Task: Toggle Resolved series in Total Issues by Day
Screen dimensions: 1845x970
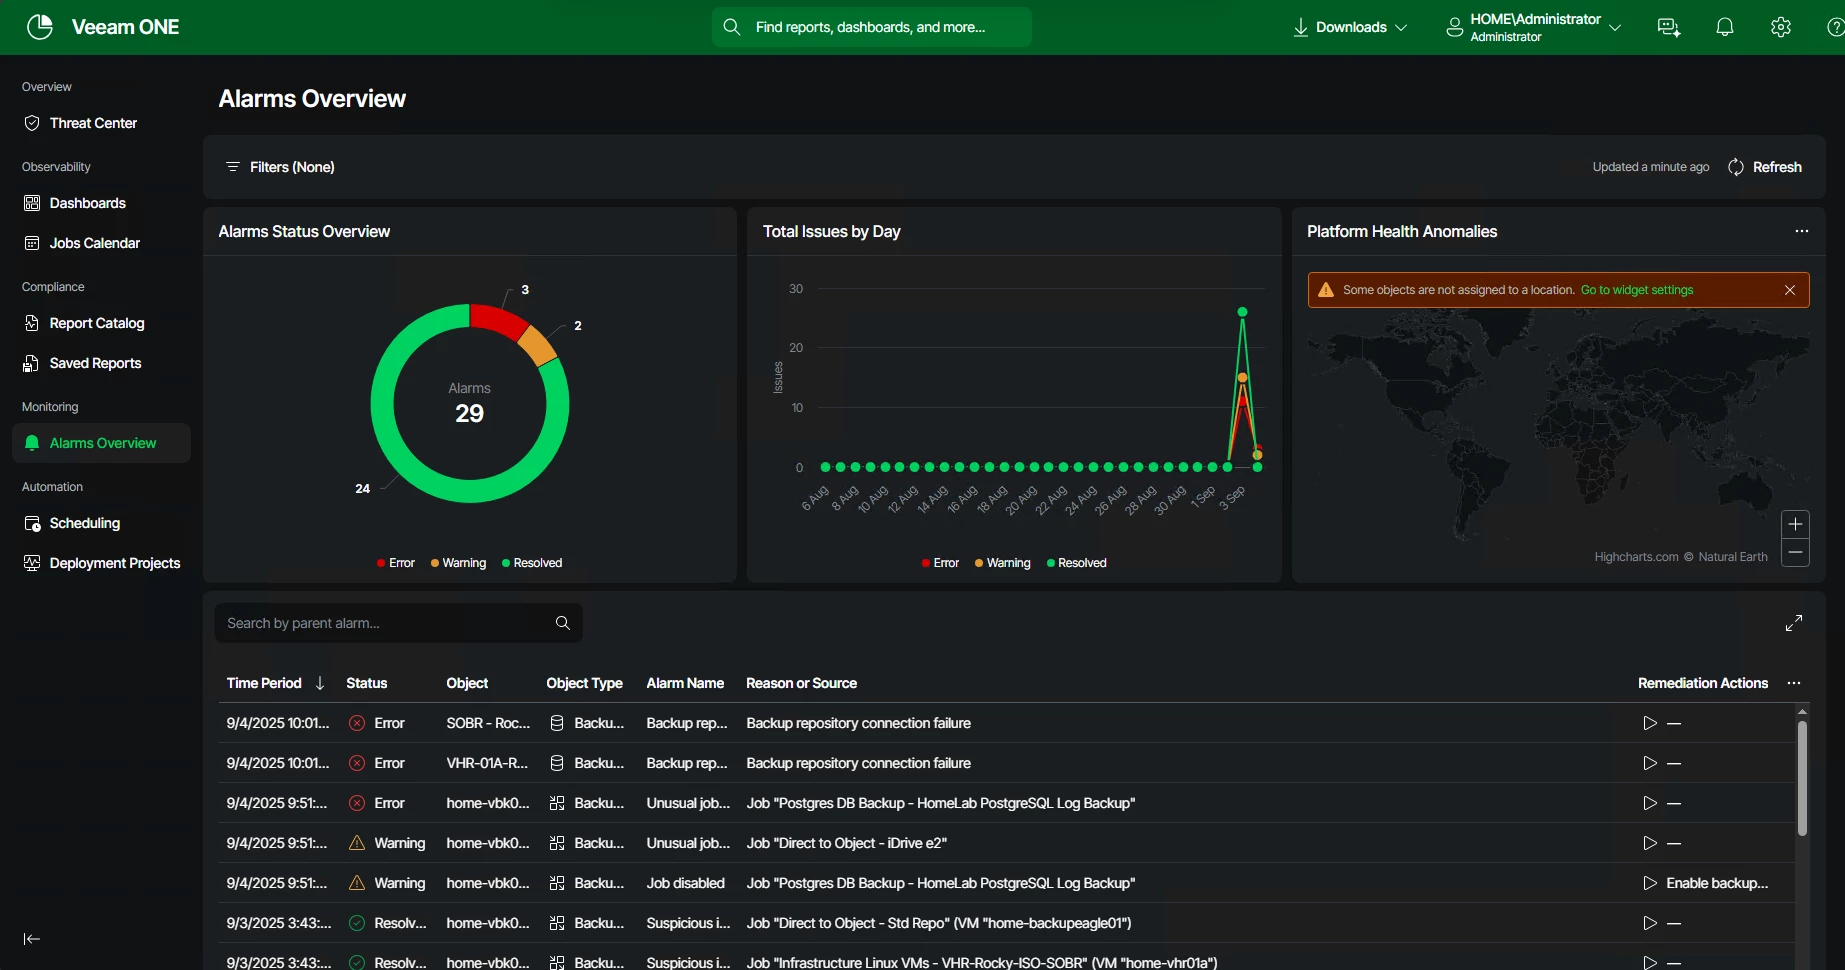Action: click(1076, 563)
